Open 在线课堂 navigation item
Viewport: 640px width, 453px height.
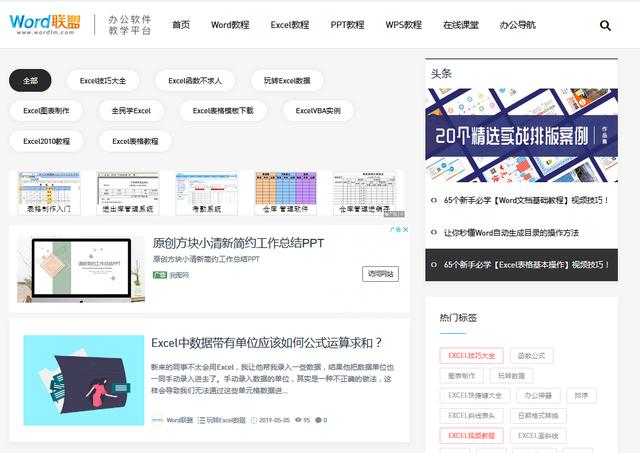(x=461, y=25)
